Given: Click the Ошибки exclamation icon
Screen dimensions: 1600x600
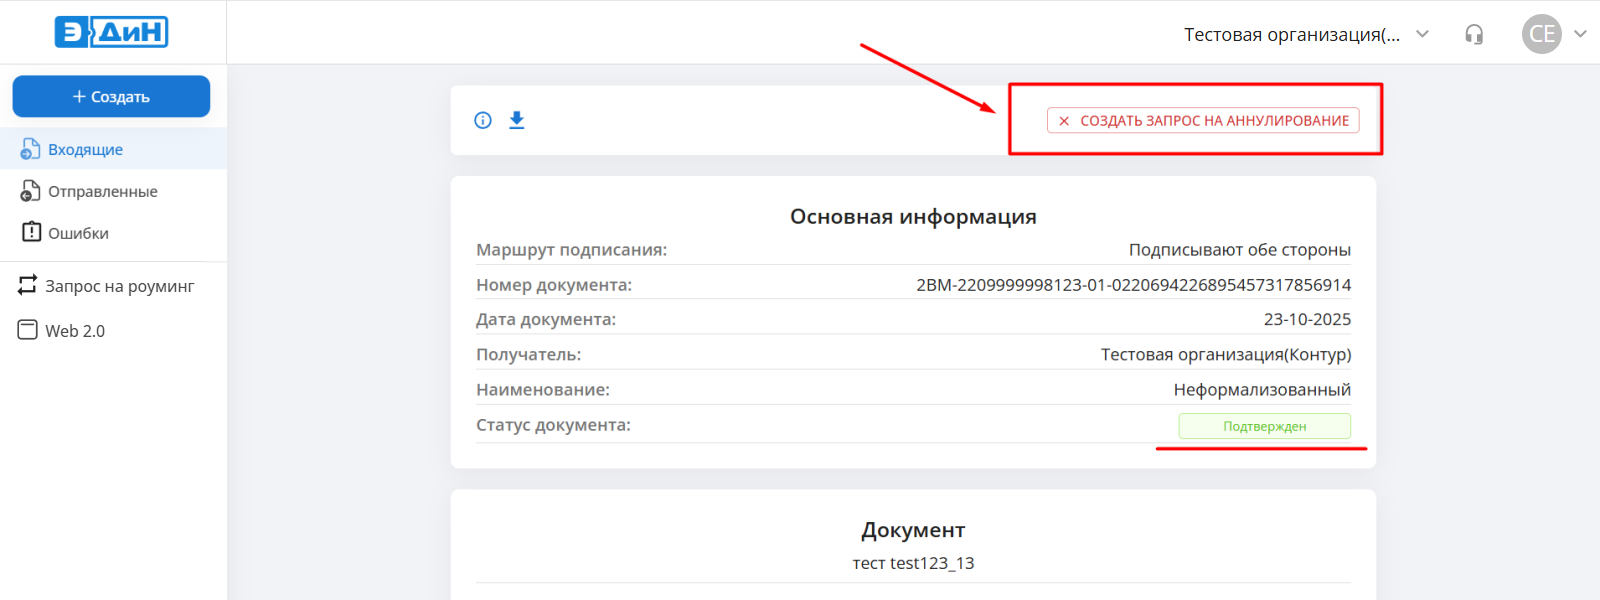Looking at the screenshot, I should tap(31, 232).
